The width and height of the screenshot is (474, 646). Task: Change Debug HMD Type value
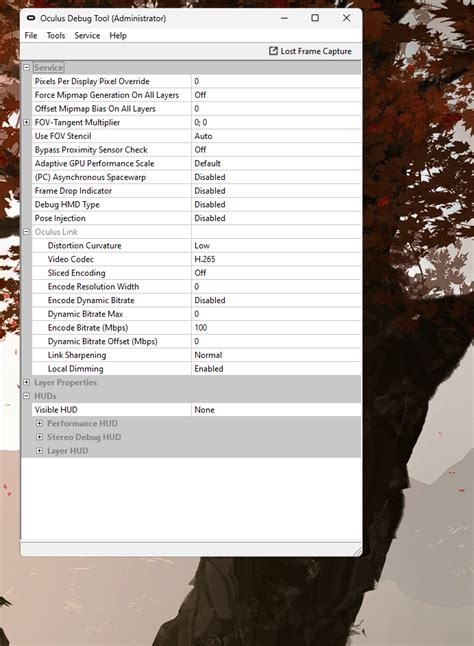click(x=276, y=204)
